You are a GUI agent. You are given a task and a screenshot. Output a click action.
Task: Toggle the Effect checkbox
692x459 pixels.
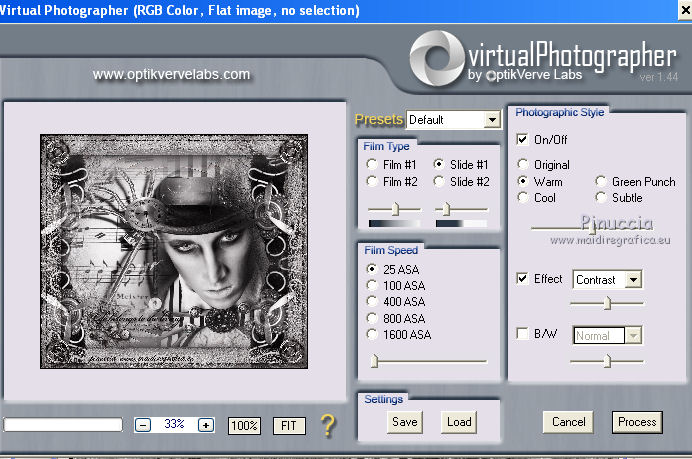click(x=522, y=278)
